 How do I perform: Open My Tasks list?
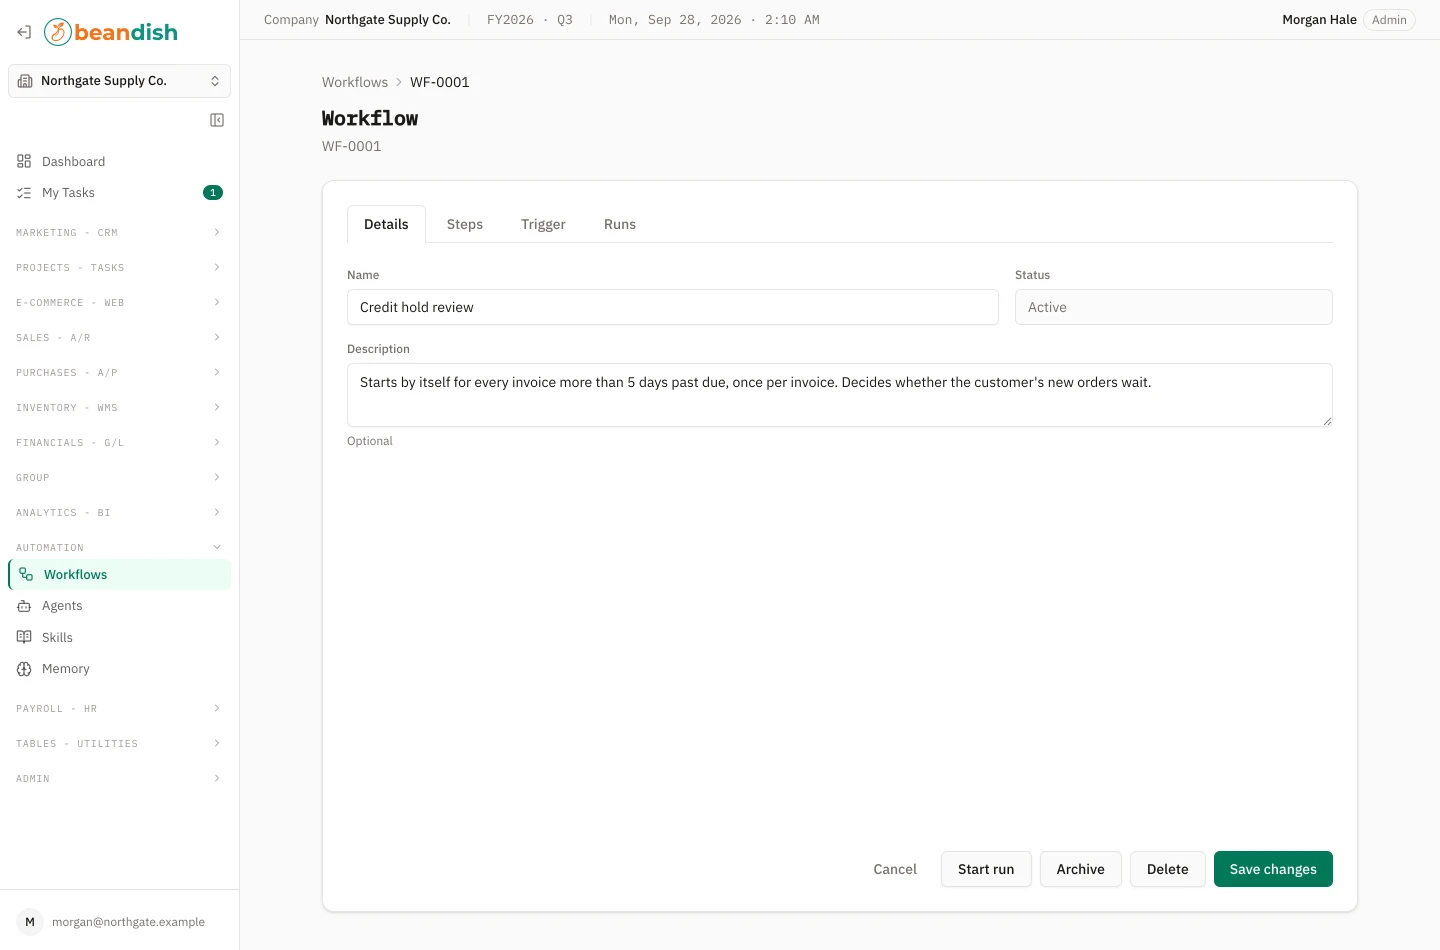(x=119, y=193)
